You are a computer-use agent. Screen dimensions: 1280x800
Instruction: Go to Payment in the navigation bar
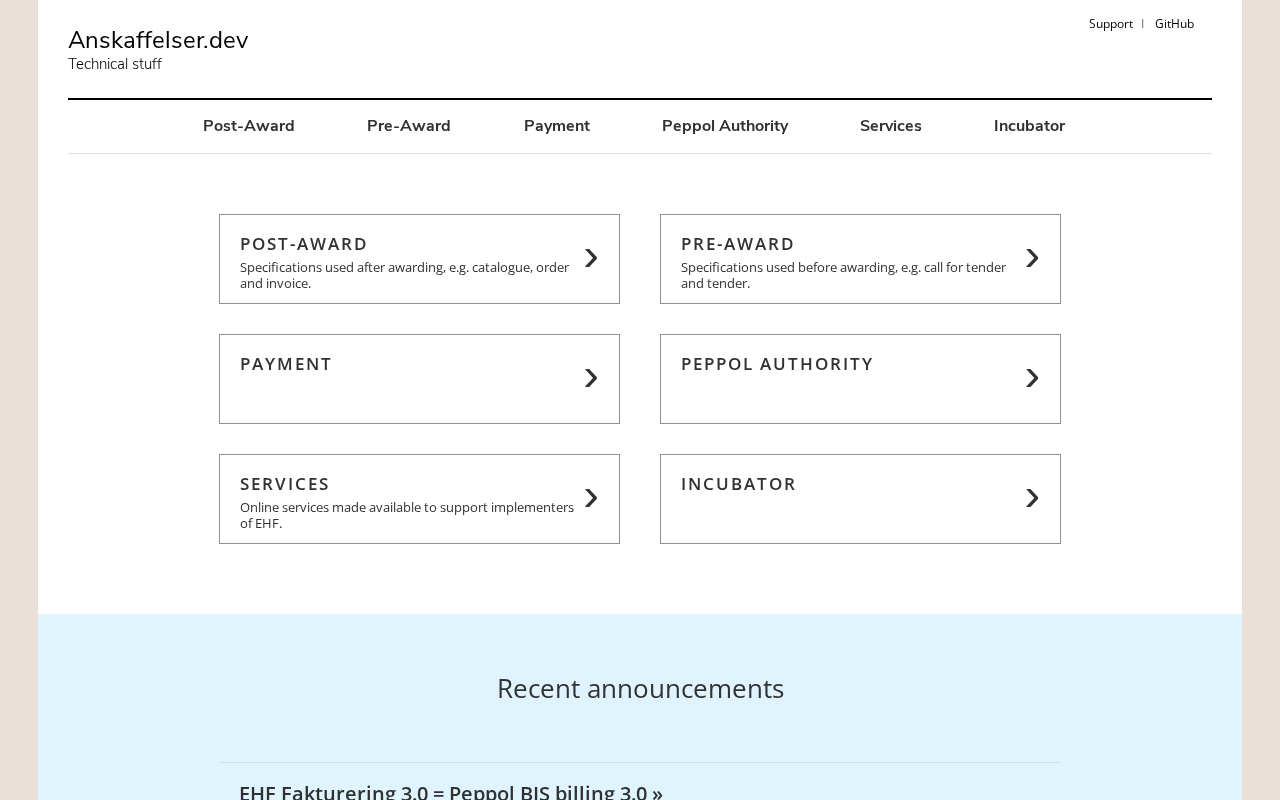tap(557, 126)
